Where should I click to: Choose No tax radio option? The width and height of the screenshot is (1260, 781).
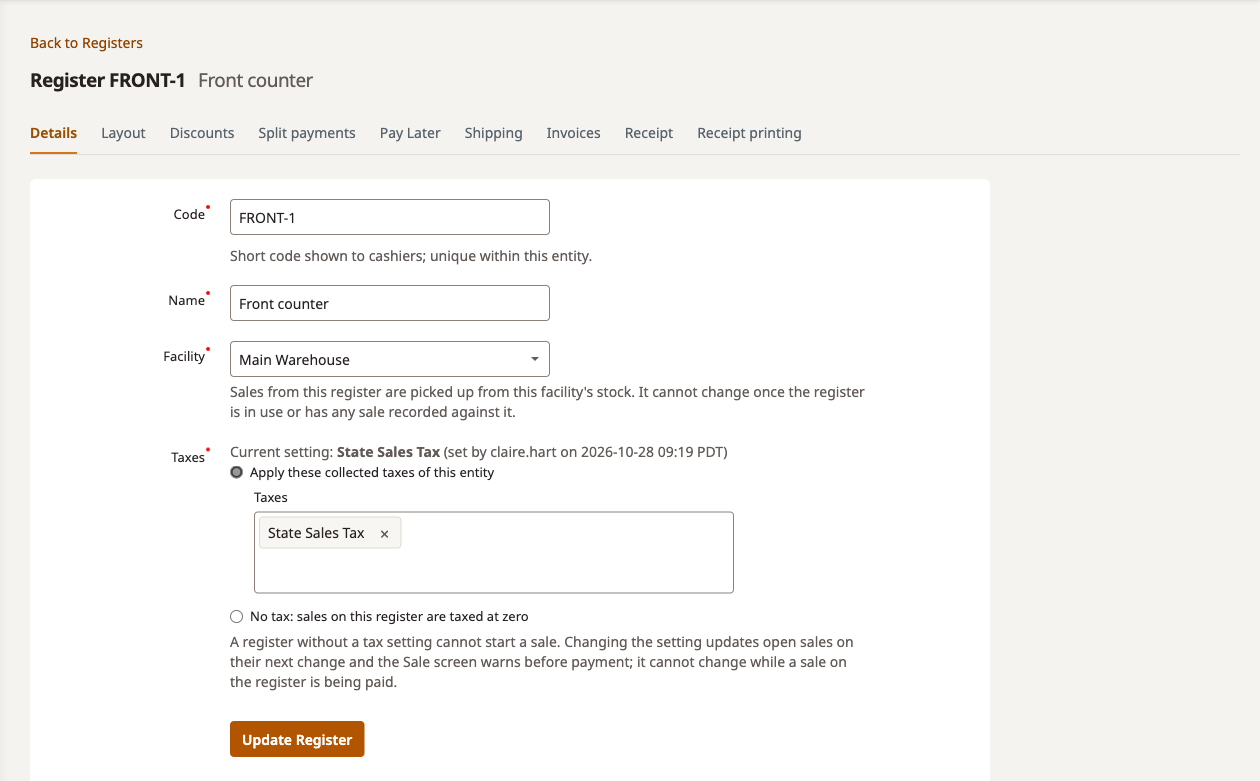[237, 616]
